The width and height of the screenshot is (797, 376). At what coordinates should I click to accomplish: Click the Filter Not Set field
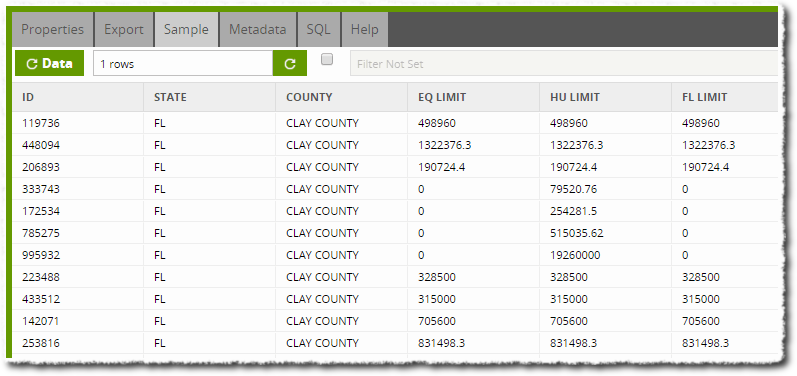(564, 64)
